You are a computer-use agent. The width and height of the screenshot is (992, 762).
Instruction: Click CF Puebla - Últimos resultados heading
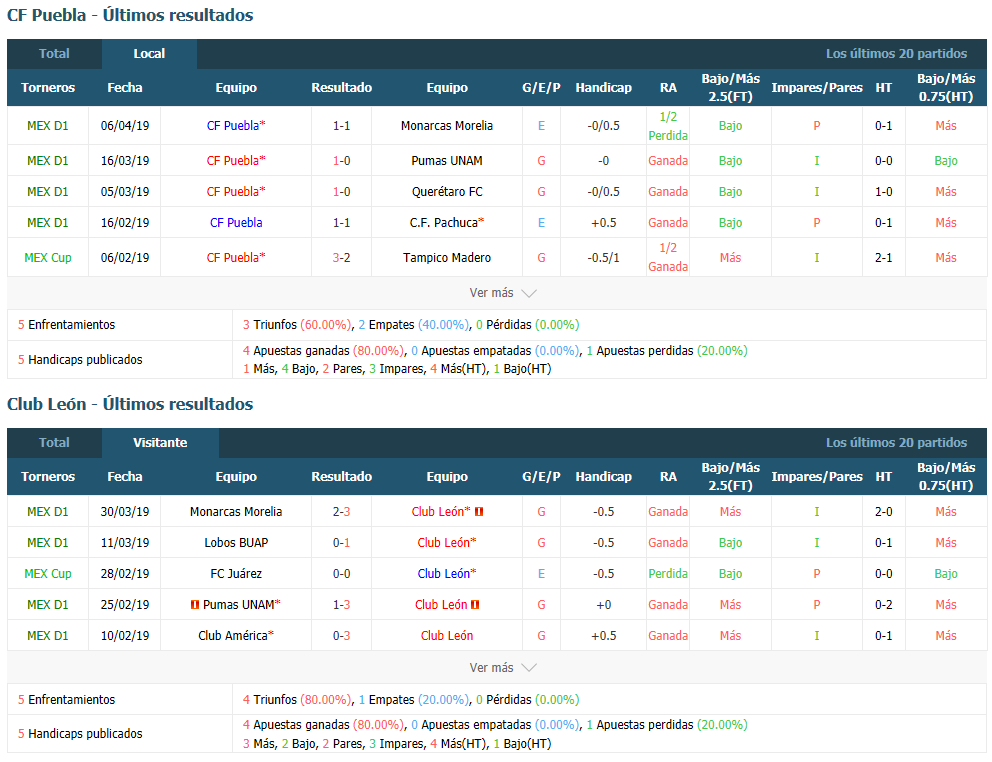tap(130, 15)
